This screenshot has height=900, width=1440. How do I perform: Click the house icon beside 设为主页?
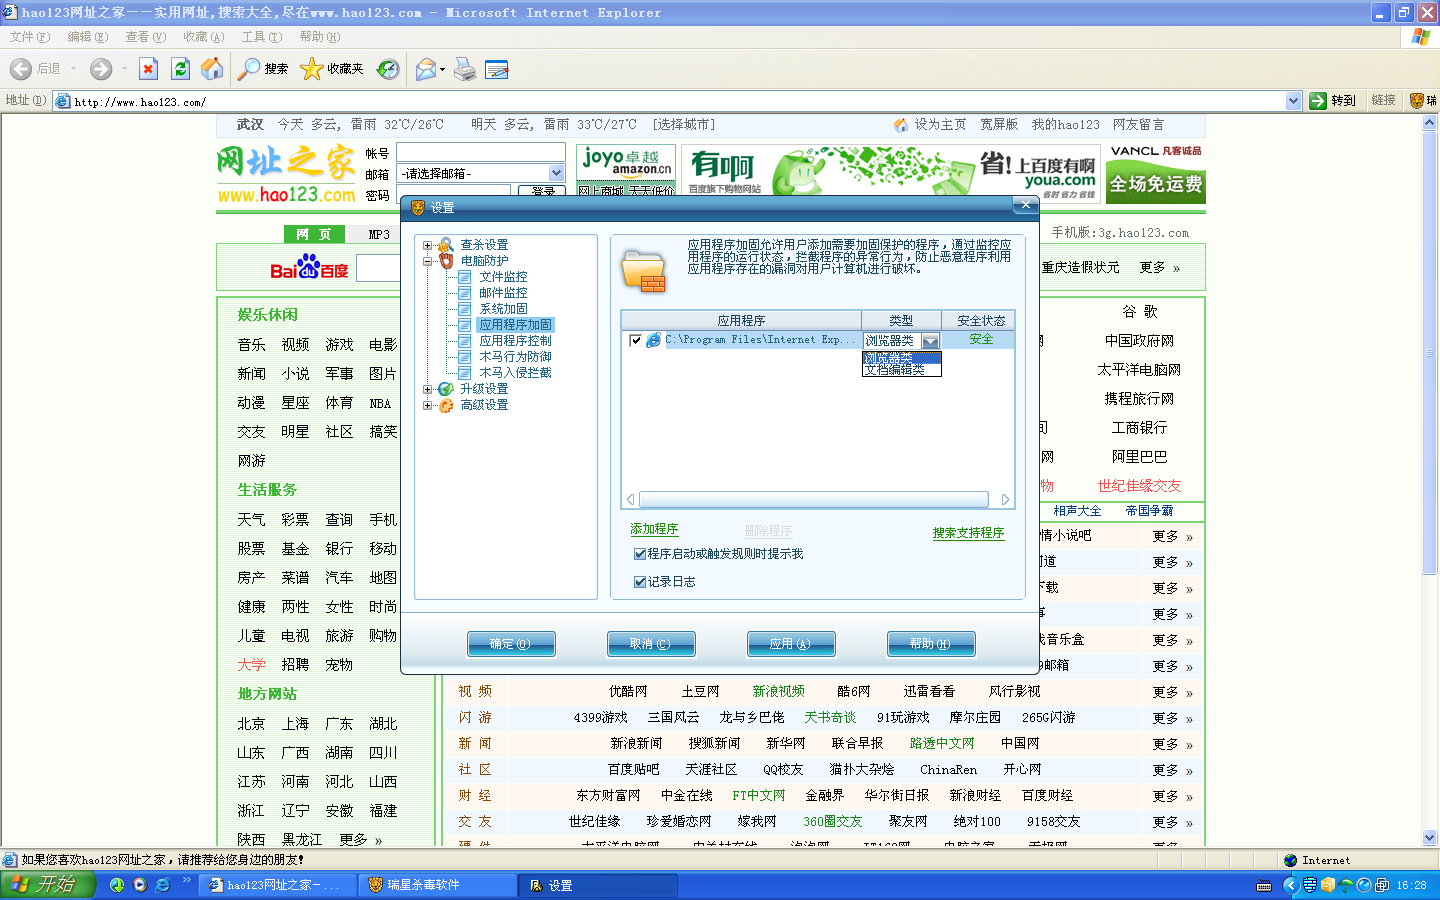pos(901,125)
